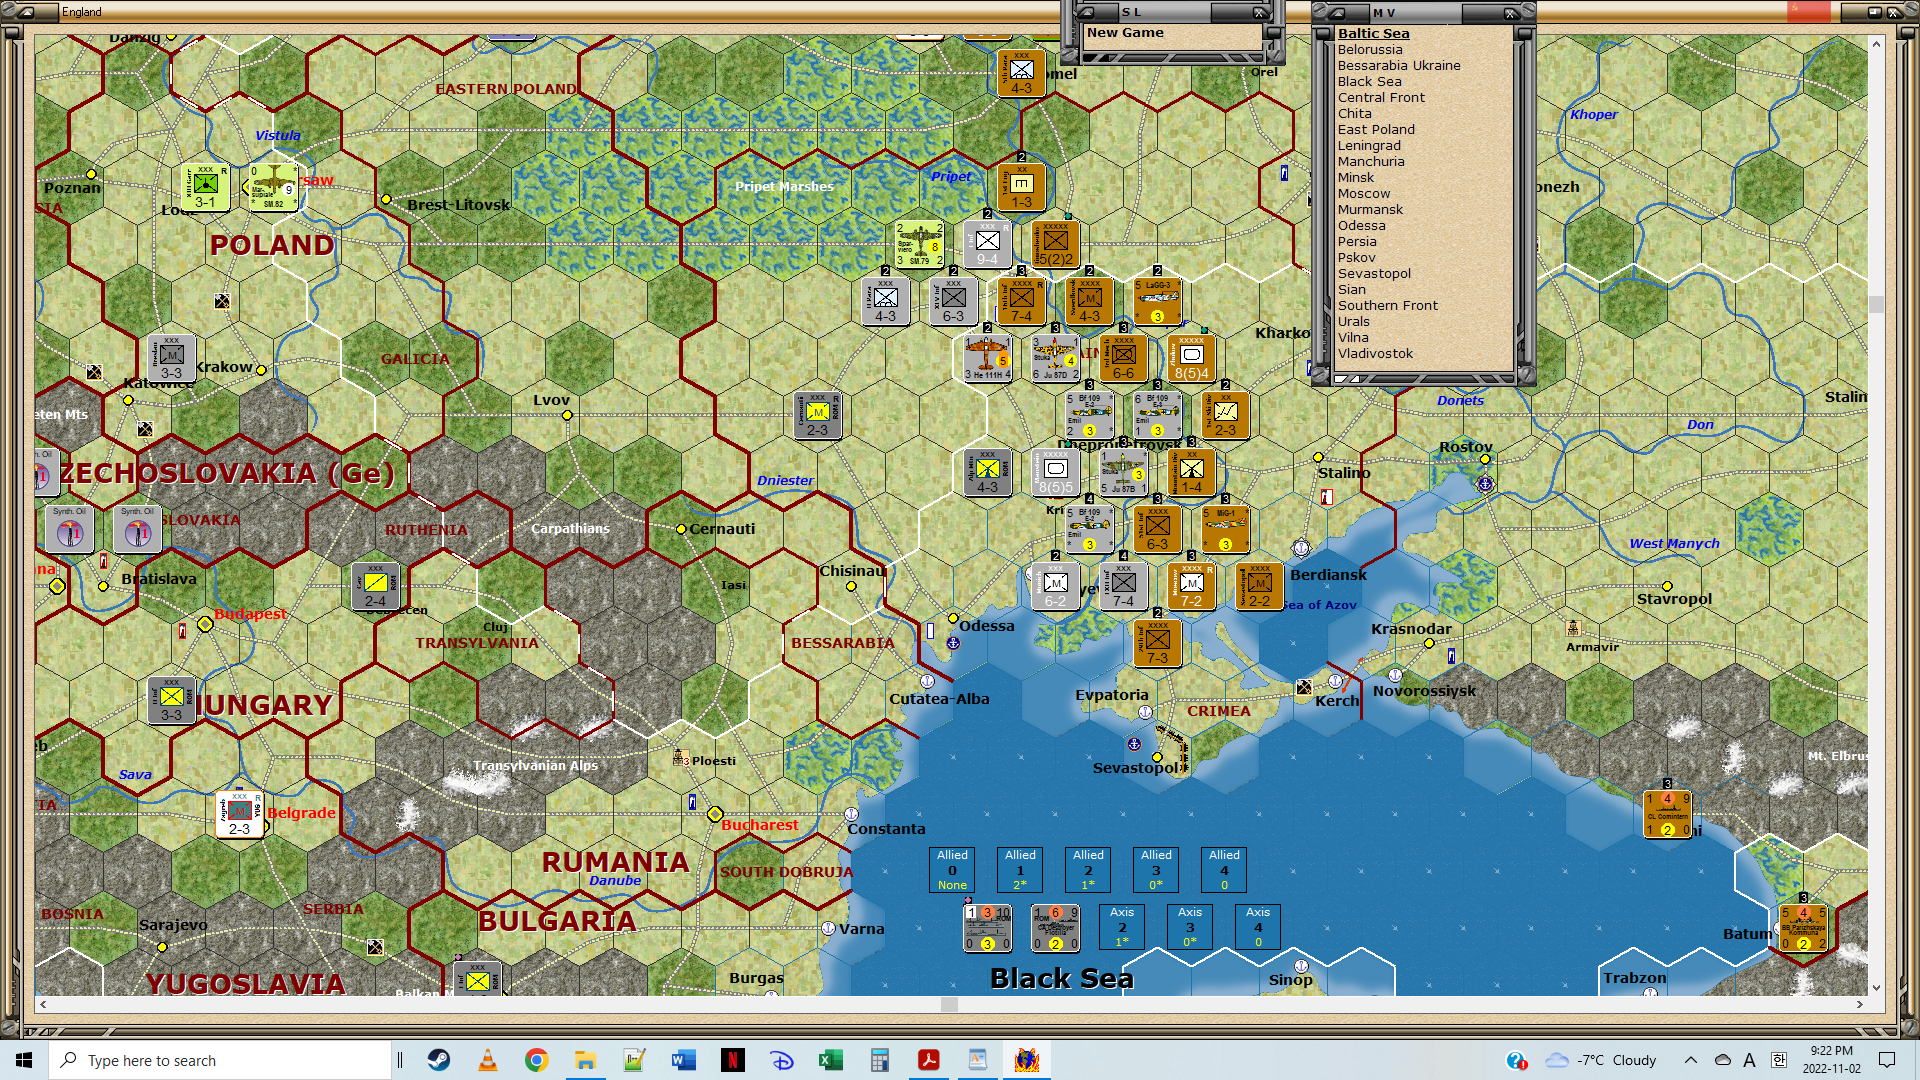Select the LaGG-3 fighter unit counter
This screenshot has height=1080, width=1920.
[x=1157, y=301]
